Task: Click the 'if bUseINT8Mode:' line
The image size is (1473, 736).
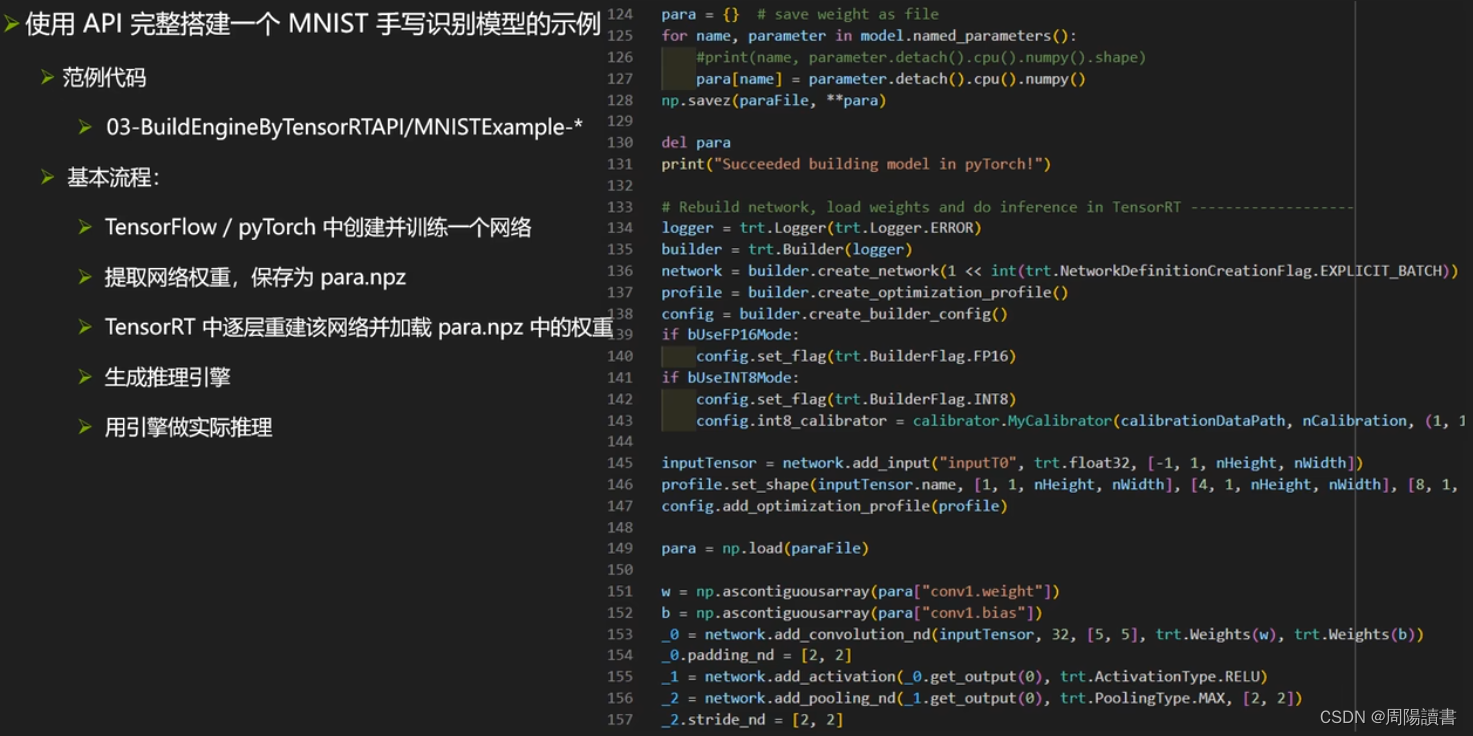Action: tap(730, 377)
